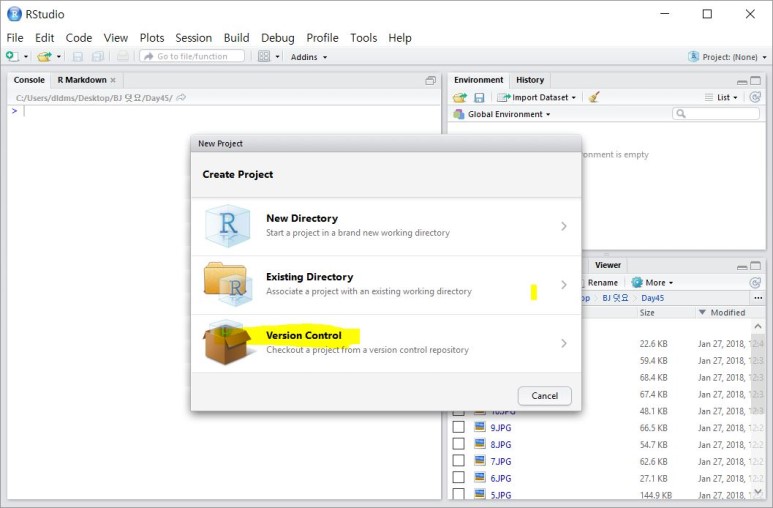Click the go to directory ellipsis button
773x508 pixels.
click(758, 298)
